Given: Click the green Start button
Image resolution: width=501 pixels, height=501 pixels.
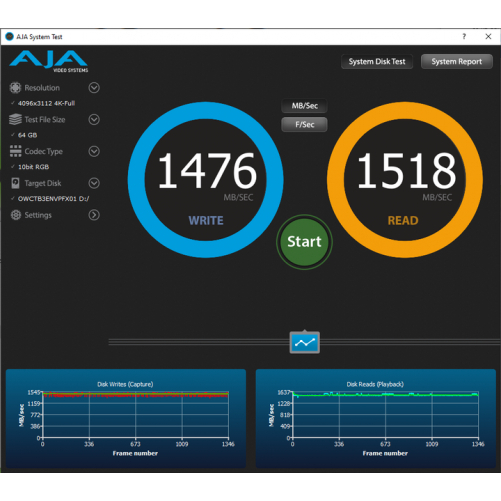Looking at the screenshot, I should tap(304, 242).
